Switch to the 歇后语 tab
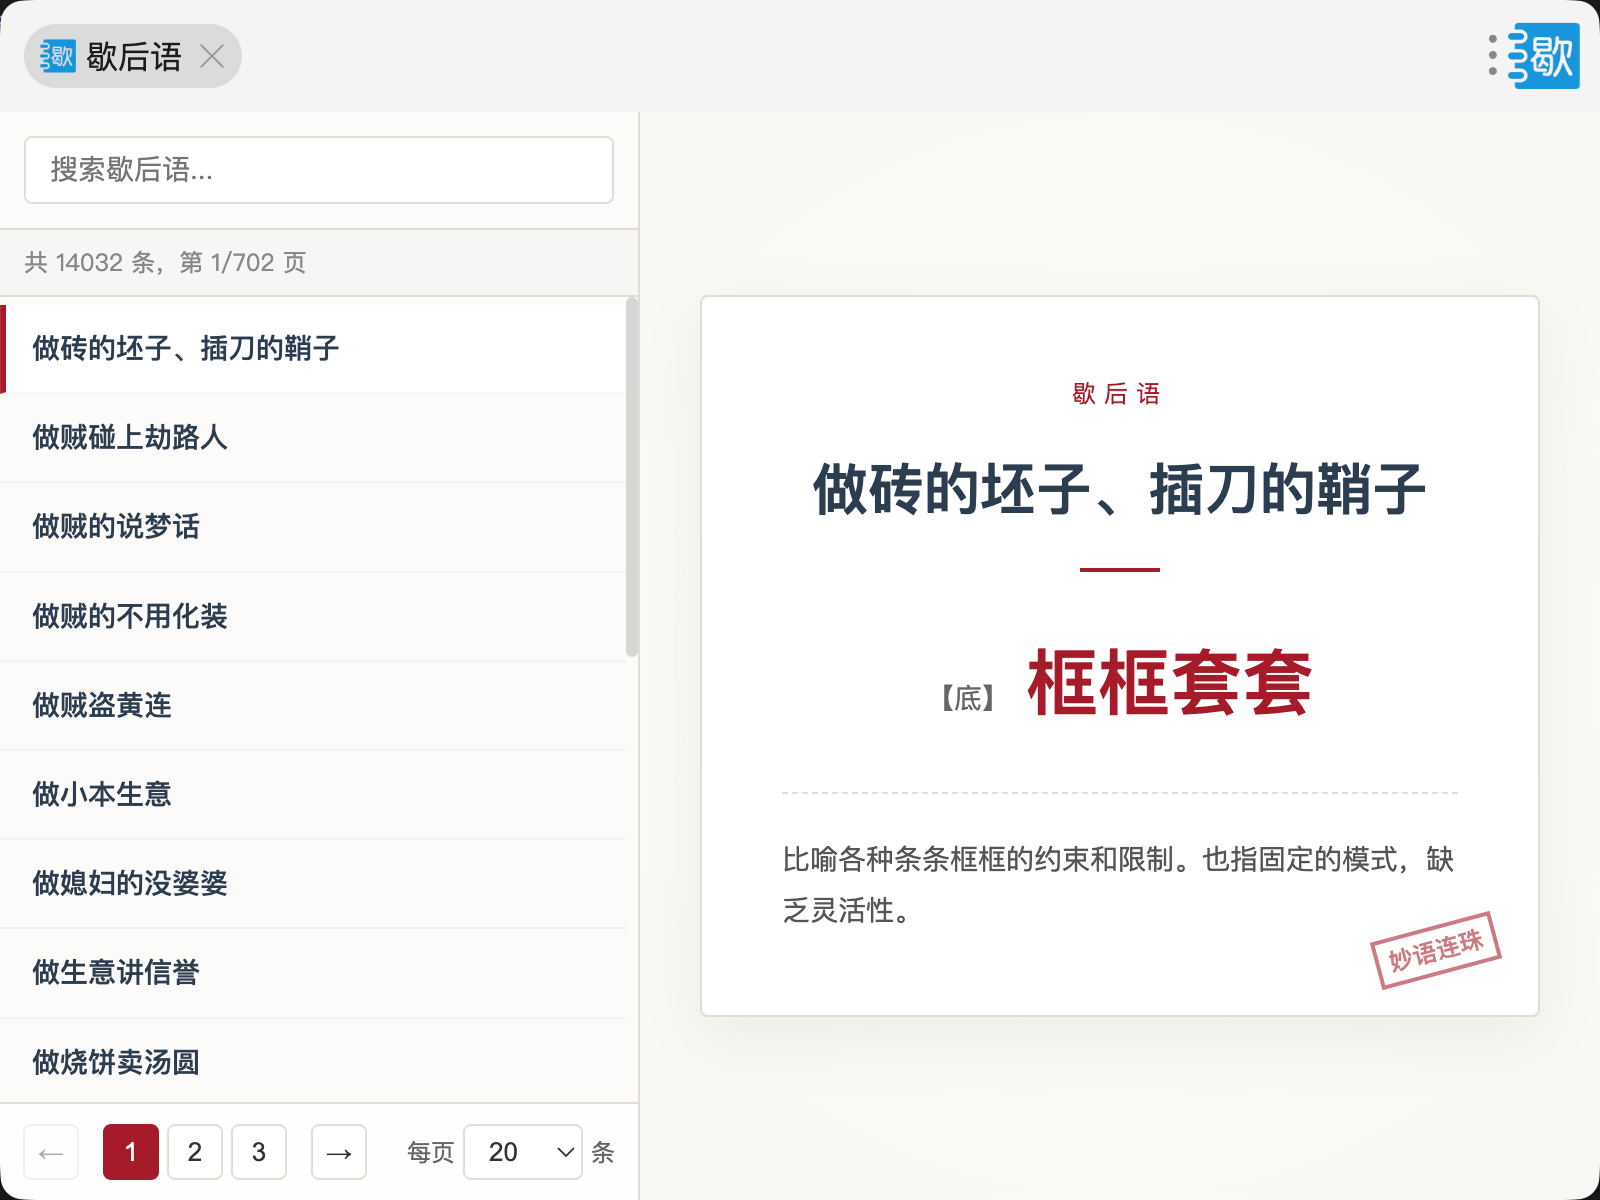 click(134, 56)
